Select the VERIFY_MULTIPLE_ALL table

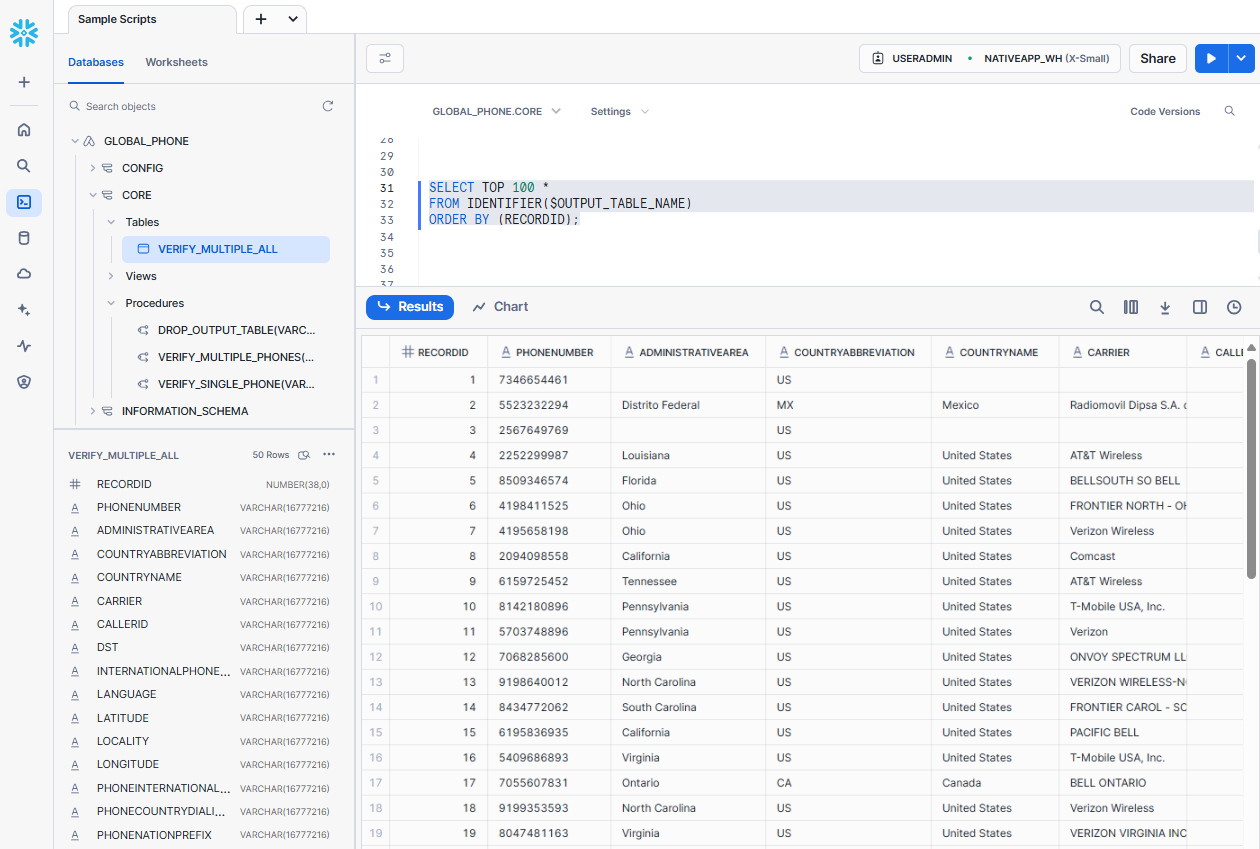point(226,249)
